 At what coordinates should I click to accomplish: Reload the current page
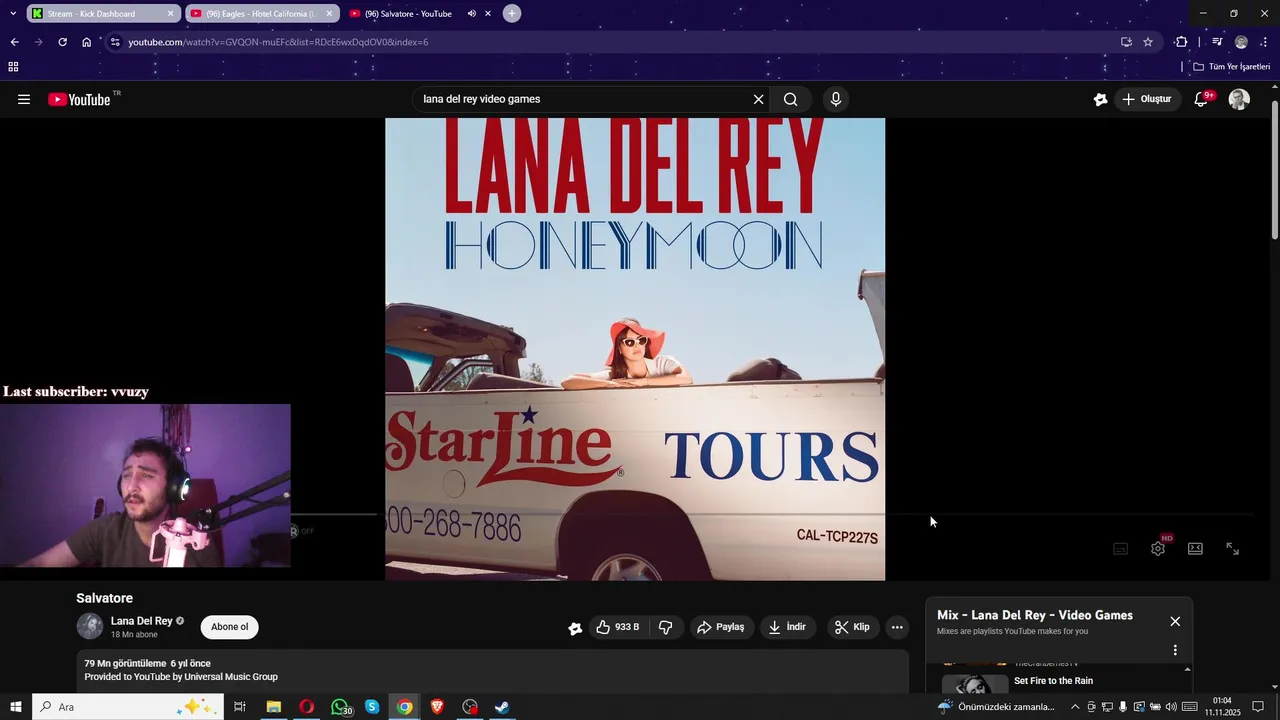[62, 42]
